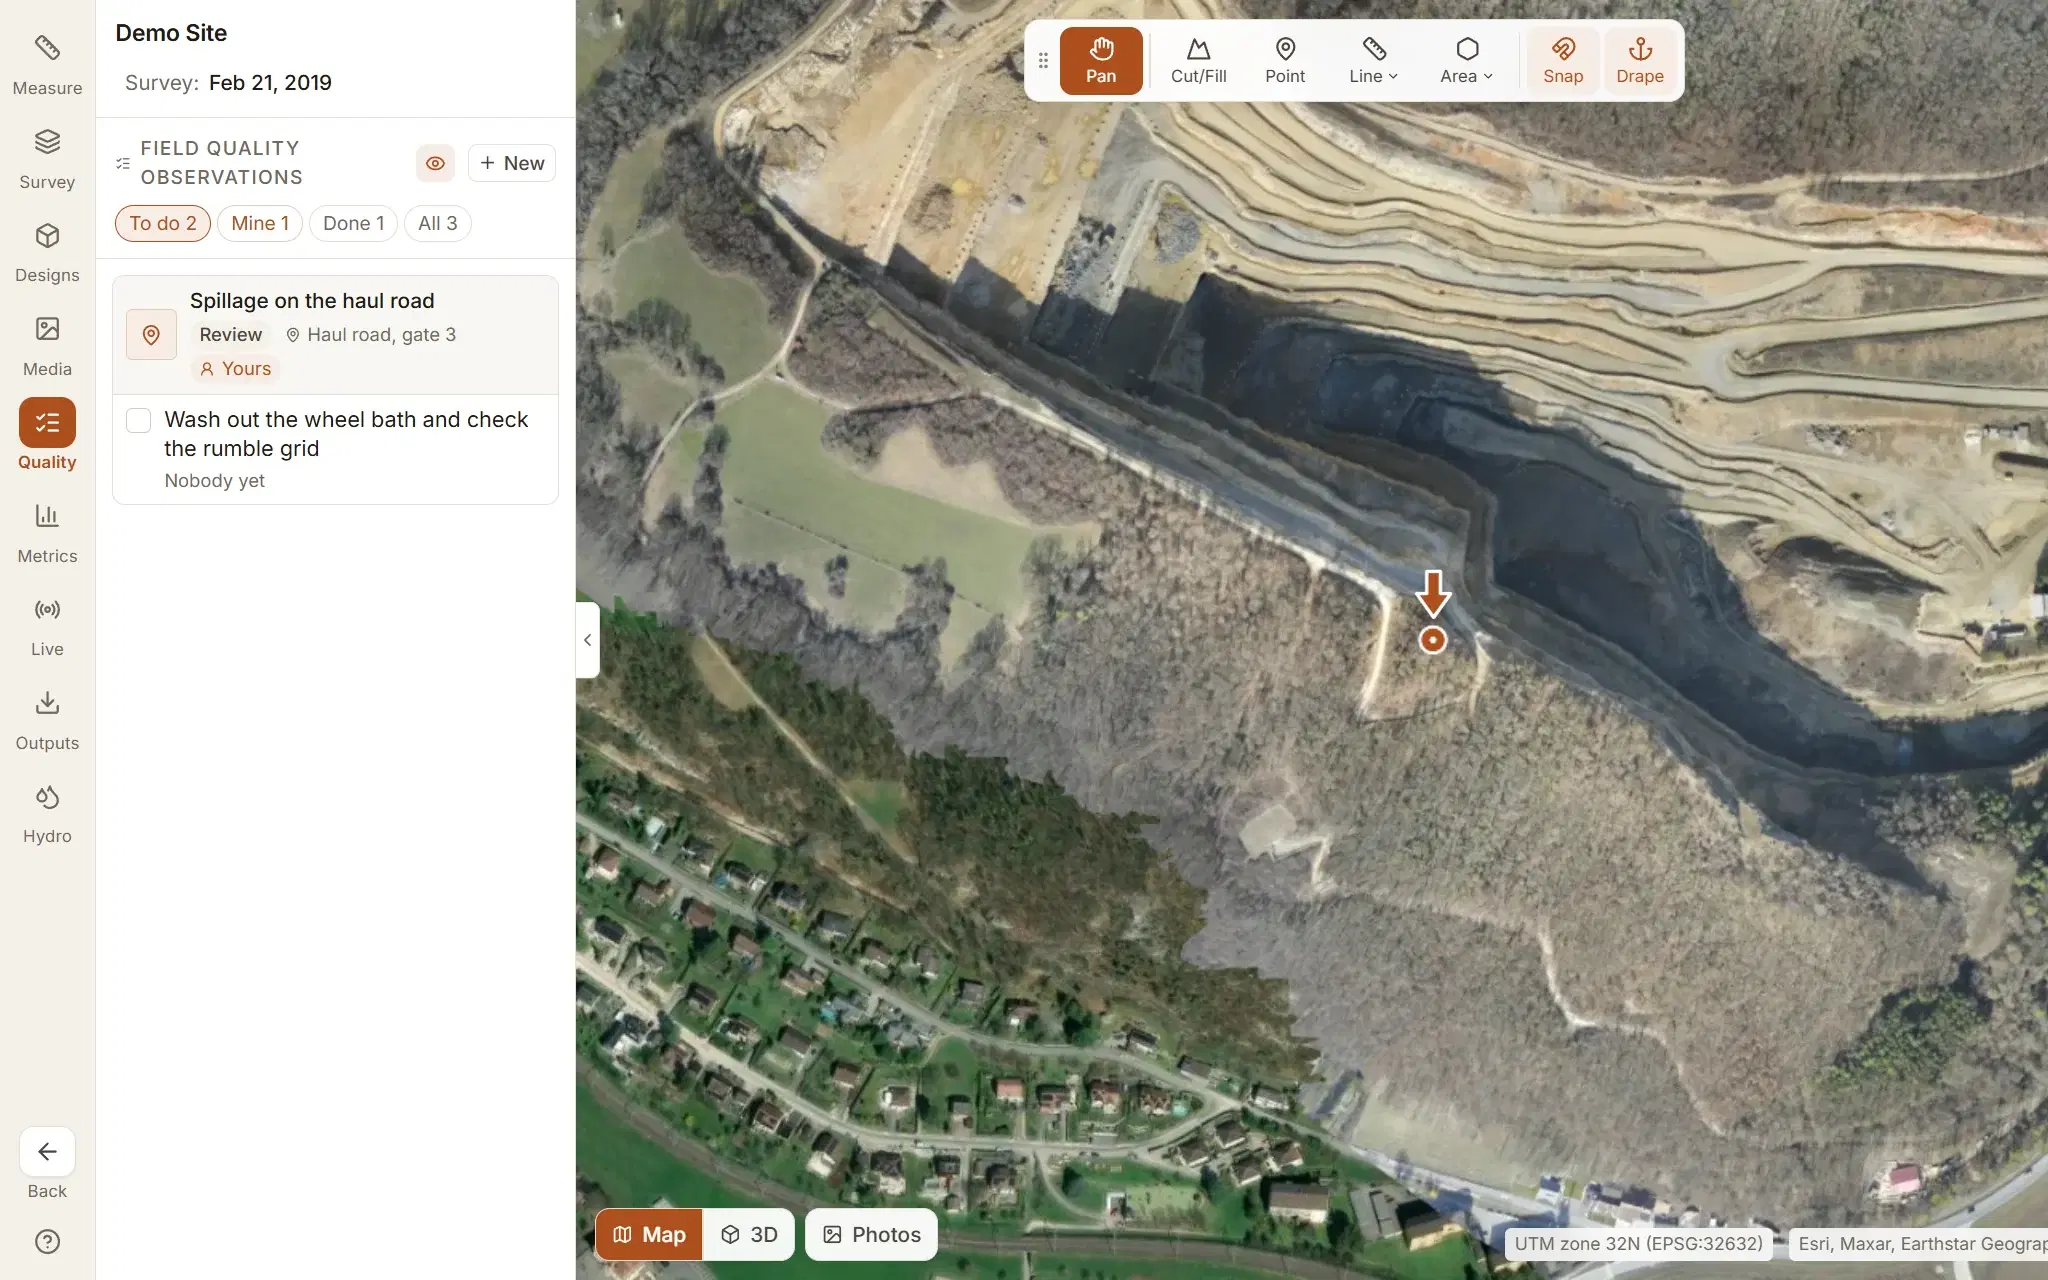Click the Yours assignee tag
The width and height of the screenshot is (2048, 1280).
click(x=235, y=369)
